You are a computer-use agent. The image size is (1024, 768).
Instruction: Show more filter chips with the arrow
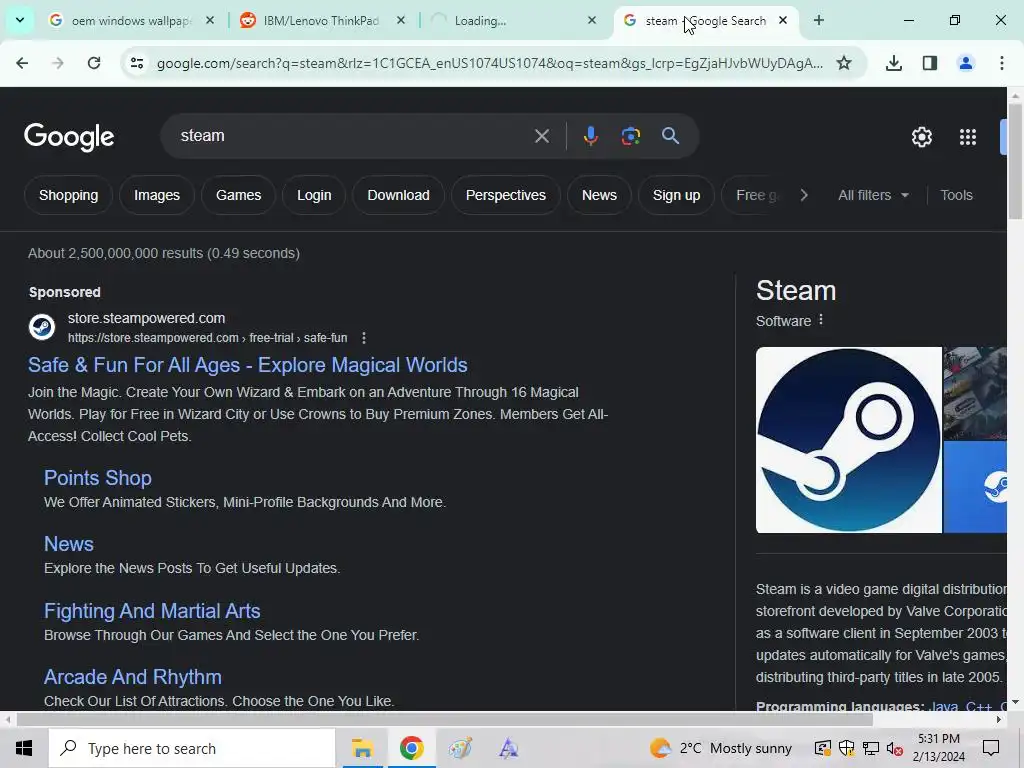click(804, 195)
